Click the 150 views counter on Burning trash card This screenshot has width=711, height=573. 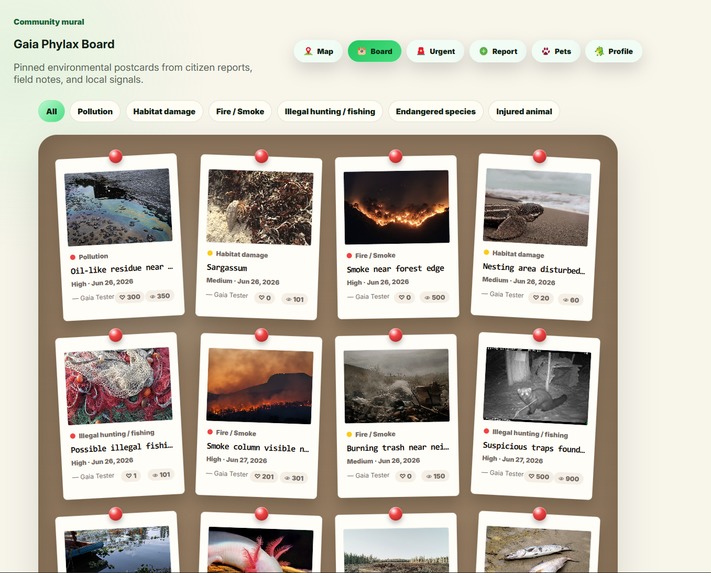tap(435, 476)
